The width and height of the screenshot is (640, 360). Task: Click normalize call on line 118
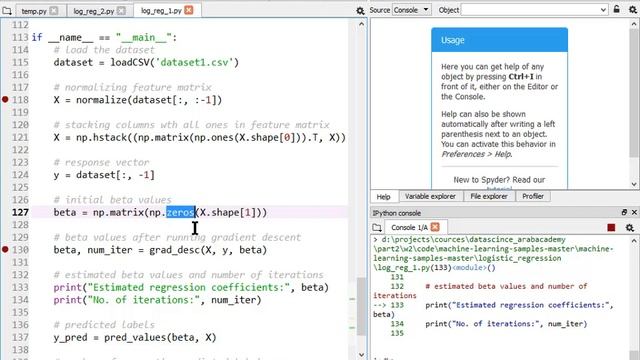[101, 100]
